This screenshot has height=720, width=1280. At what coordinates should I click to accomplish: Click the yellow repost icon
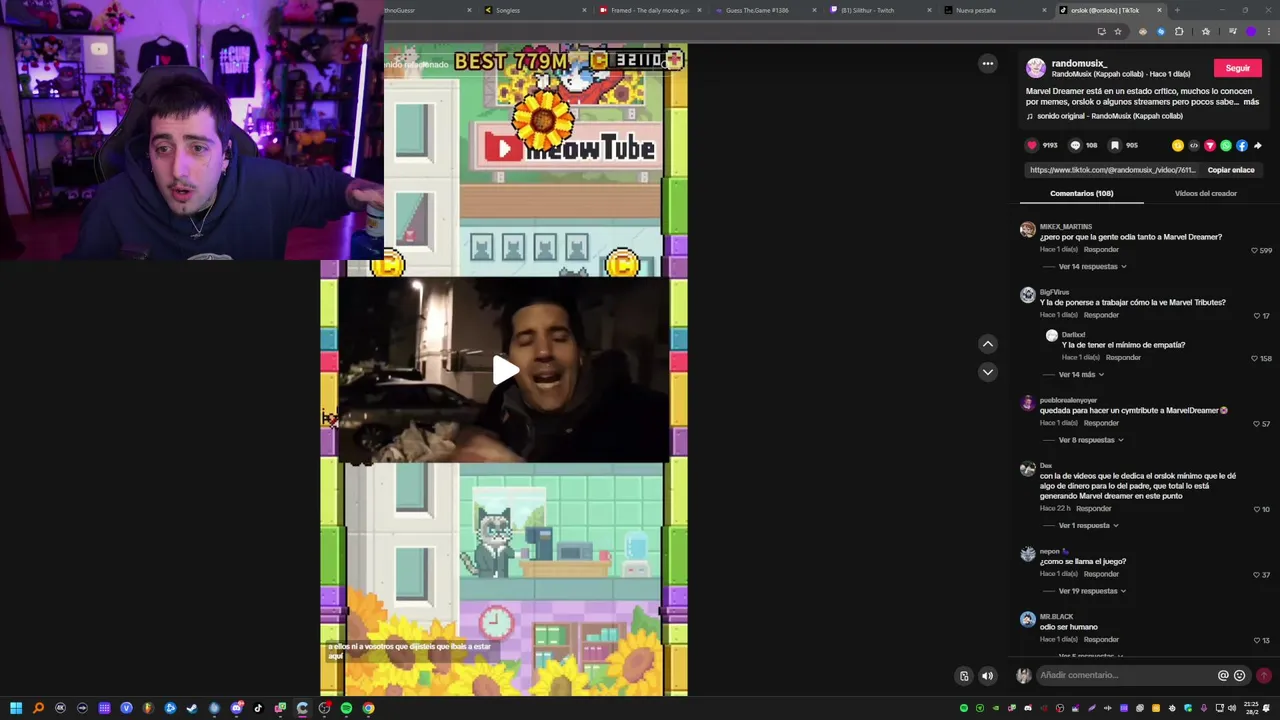click(x=1178, y=145)
